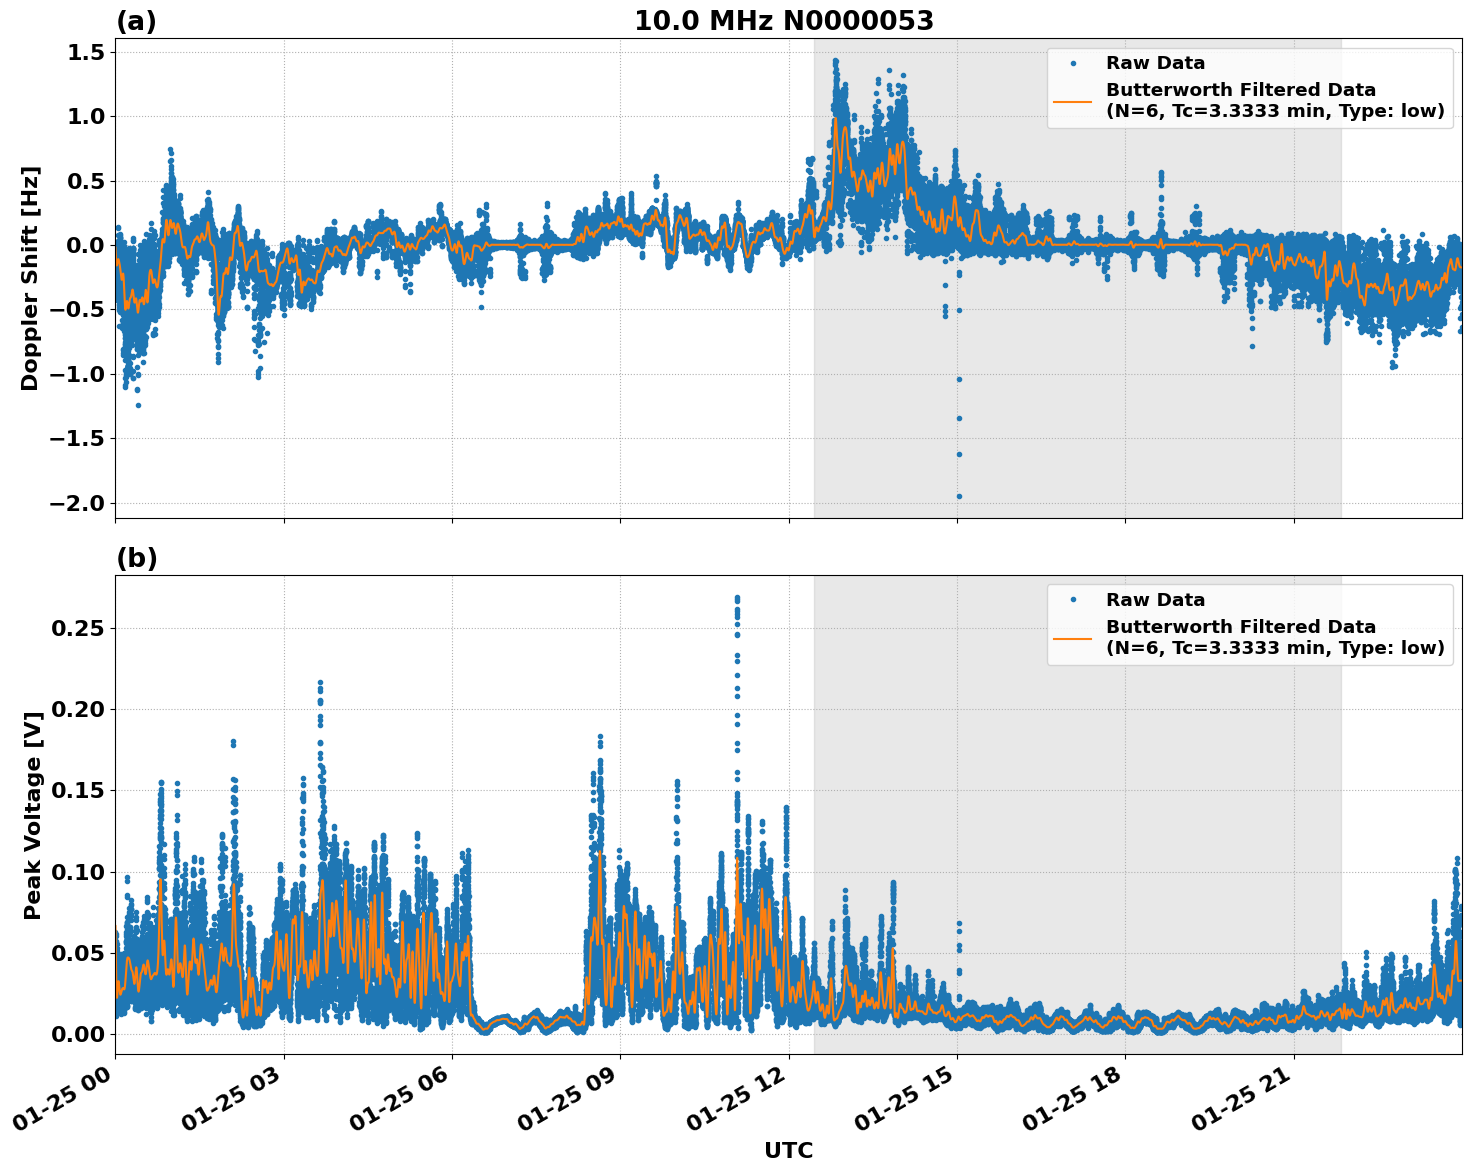Image resolution: width=1471 pixels, height=1172 pixels.
Task: Click the plot title '10.0 MHz N0000053'
Action: pyautogui.click(x=784, y=21)
